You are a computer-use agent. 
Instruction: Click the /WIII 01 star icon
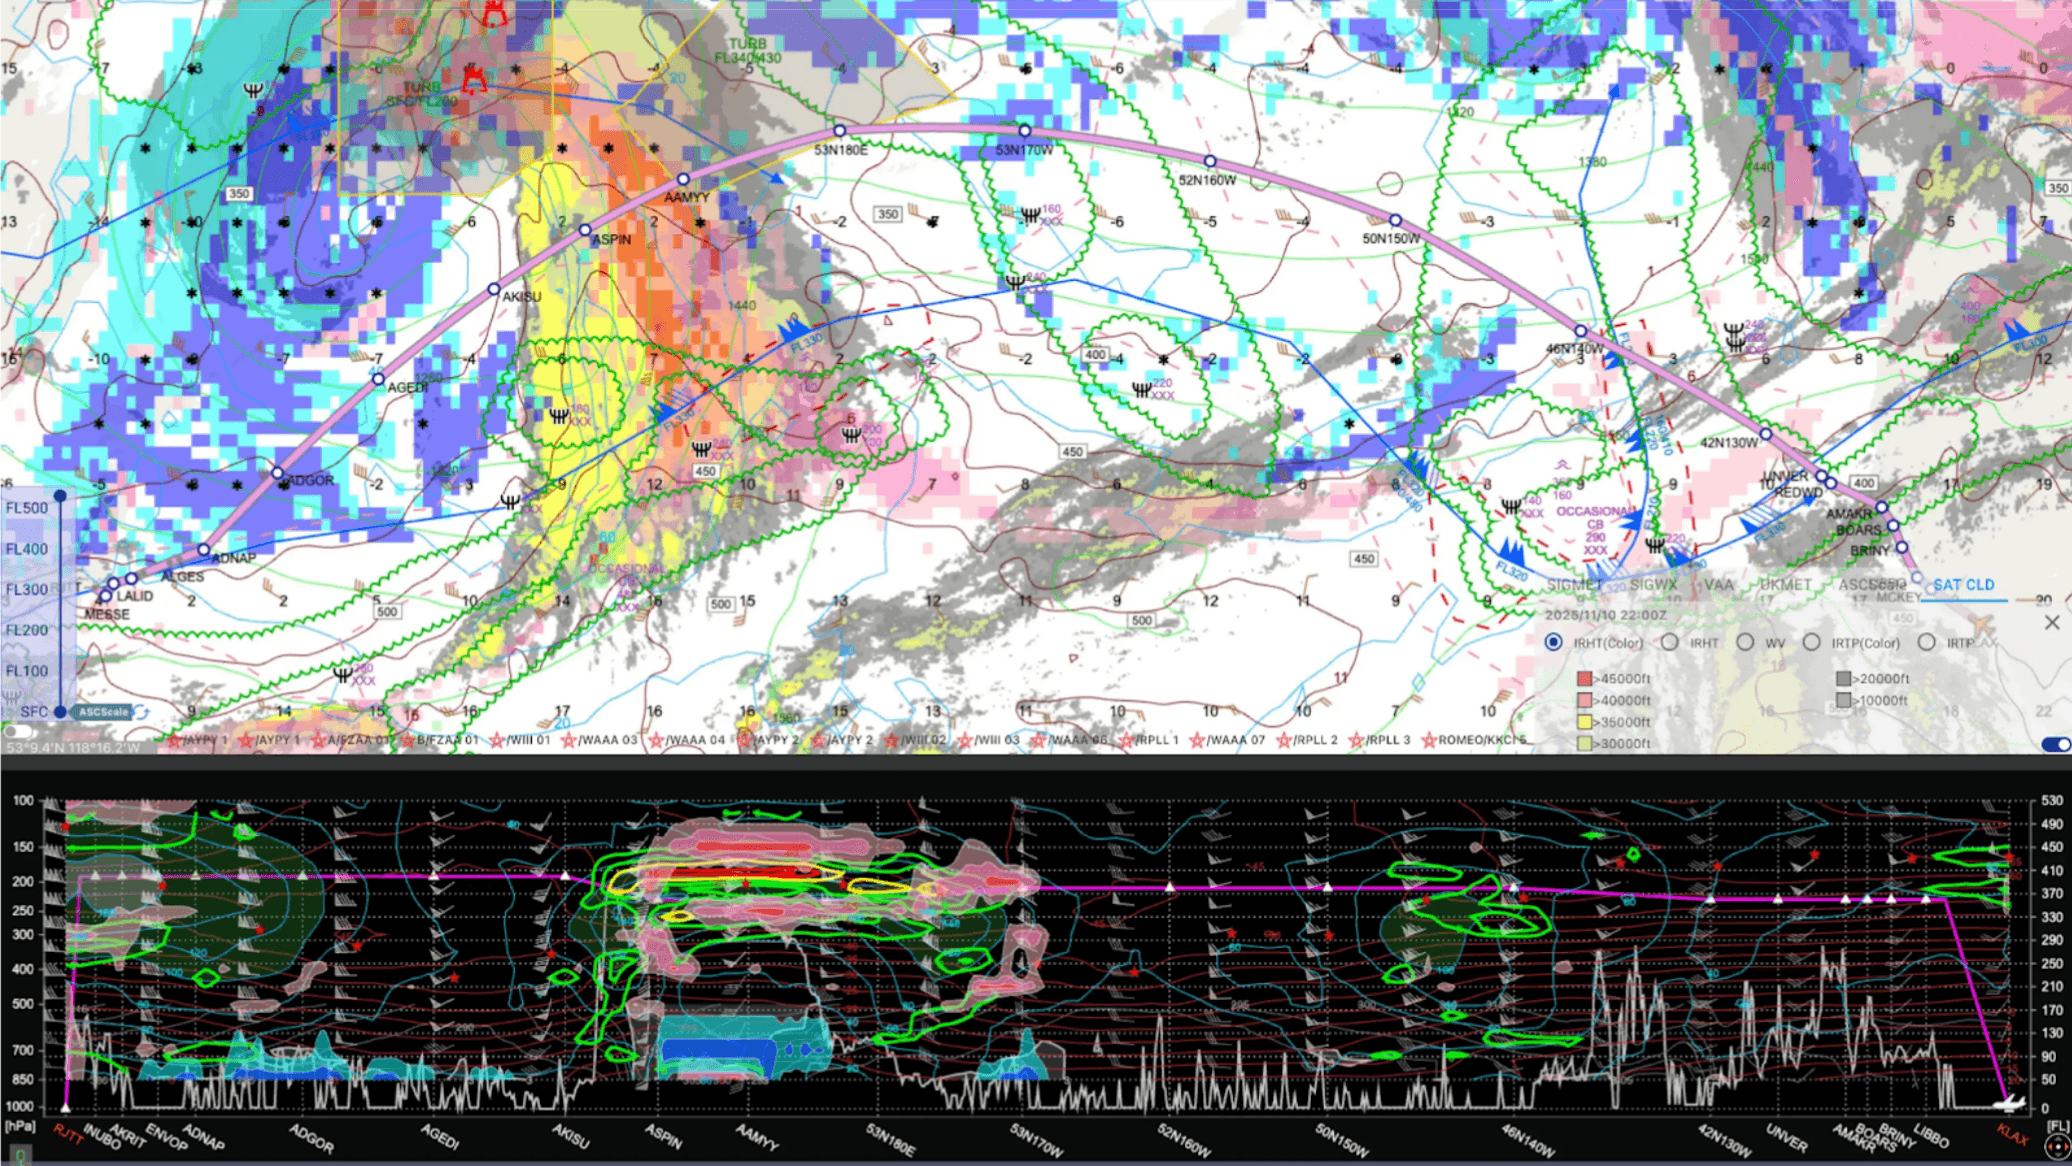pyautogui.click(x=497, y=742)
